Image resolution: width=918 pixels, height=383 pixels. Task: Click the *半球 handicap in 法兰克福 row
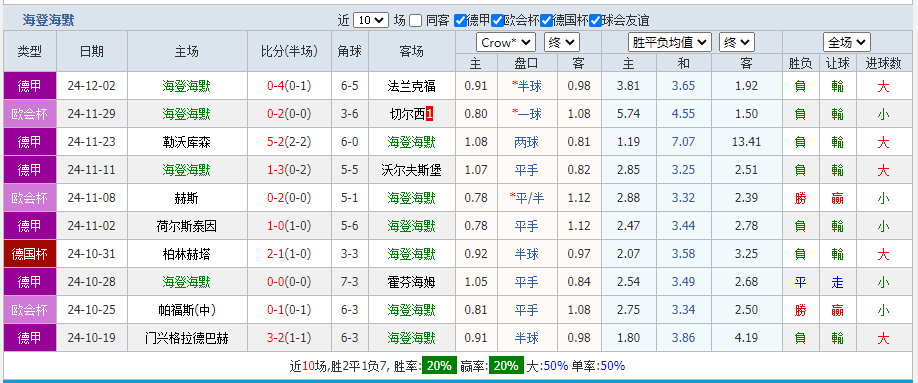[x=526, y=86]
